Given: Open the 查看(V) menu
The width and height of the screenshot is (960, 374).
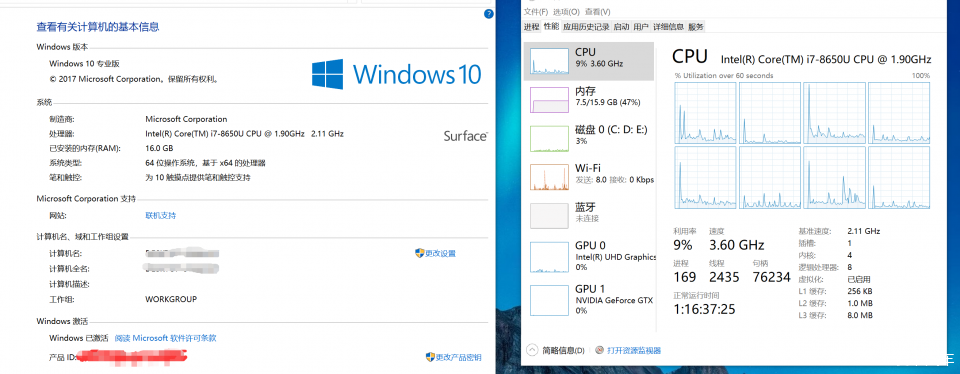Looking at the screenshot, I should point(598,12).
